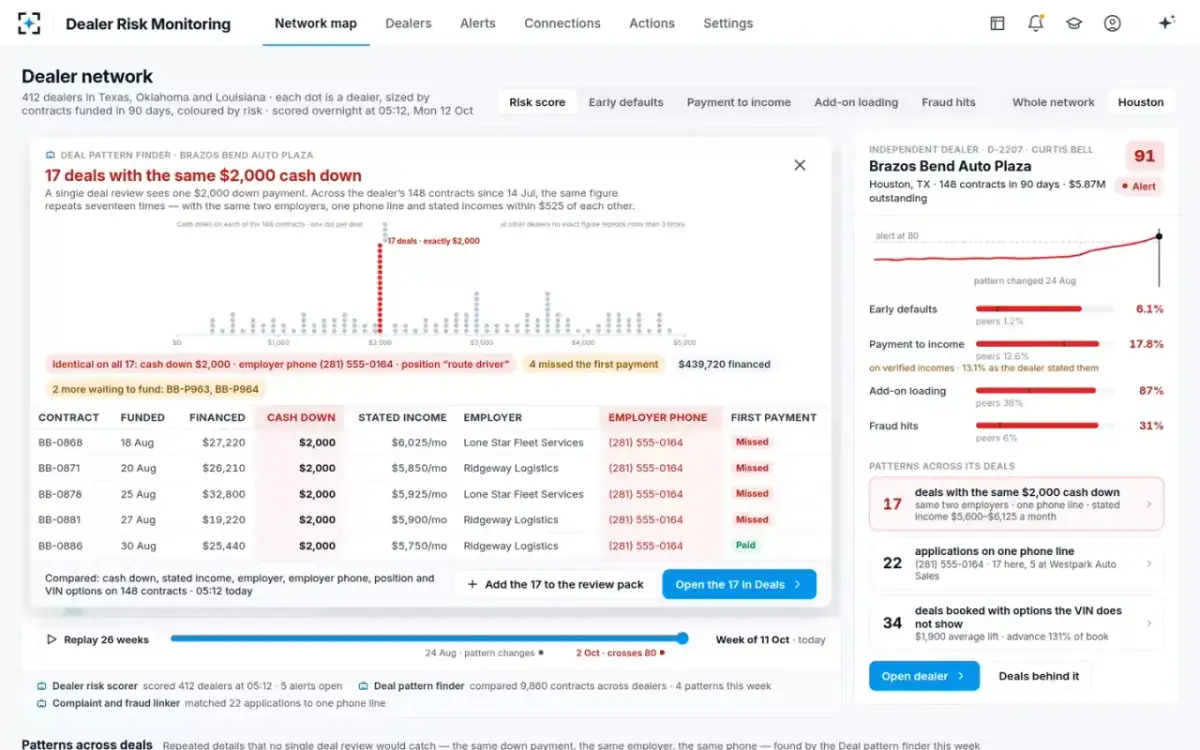Click the STATED INCOME column header
The width and height of the screenshot is (1200, 750).
pyautogui.click(x=402, y=417)
